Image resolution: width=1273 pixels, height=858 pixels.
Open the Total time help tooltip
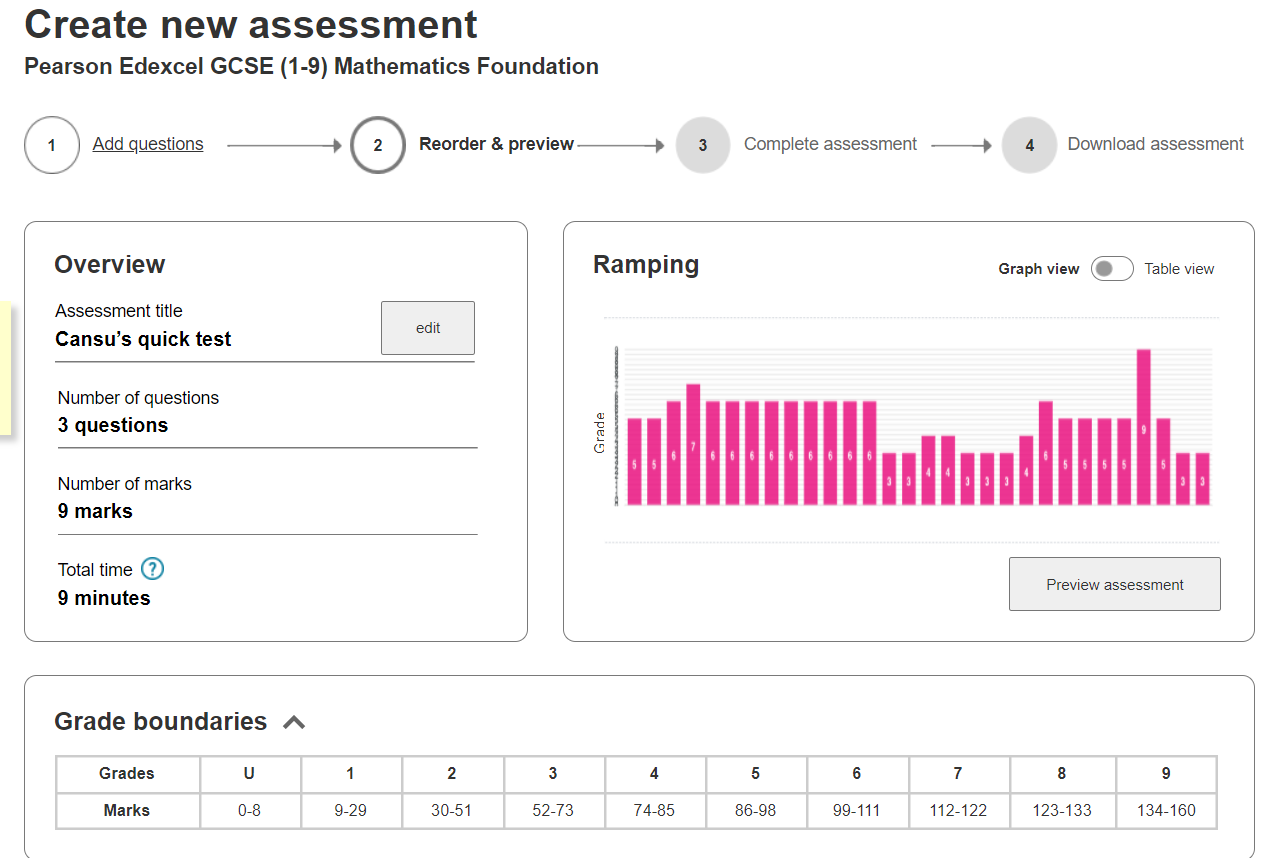pos(152,569)
